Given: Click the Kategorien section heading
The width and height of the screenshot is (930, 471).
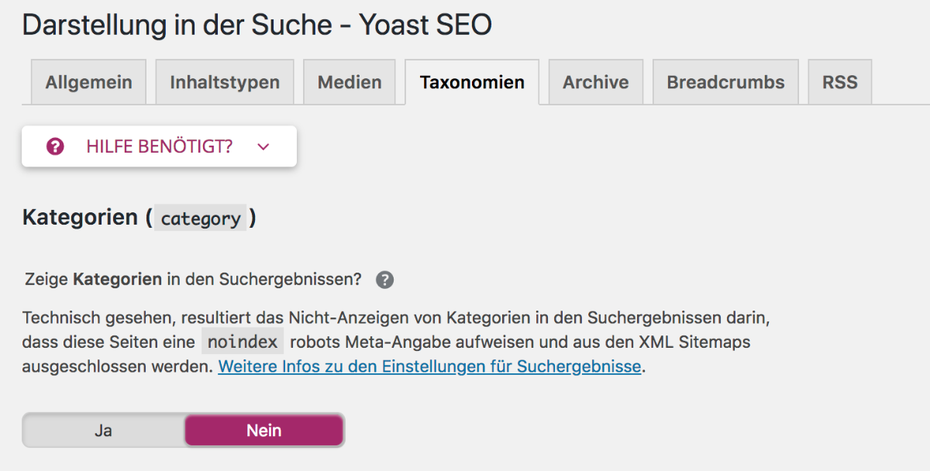Looking at the screenshot, I should click(139, 218).
